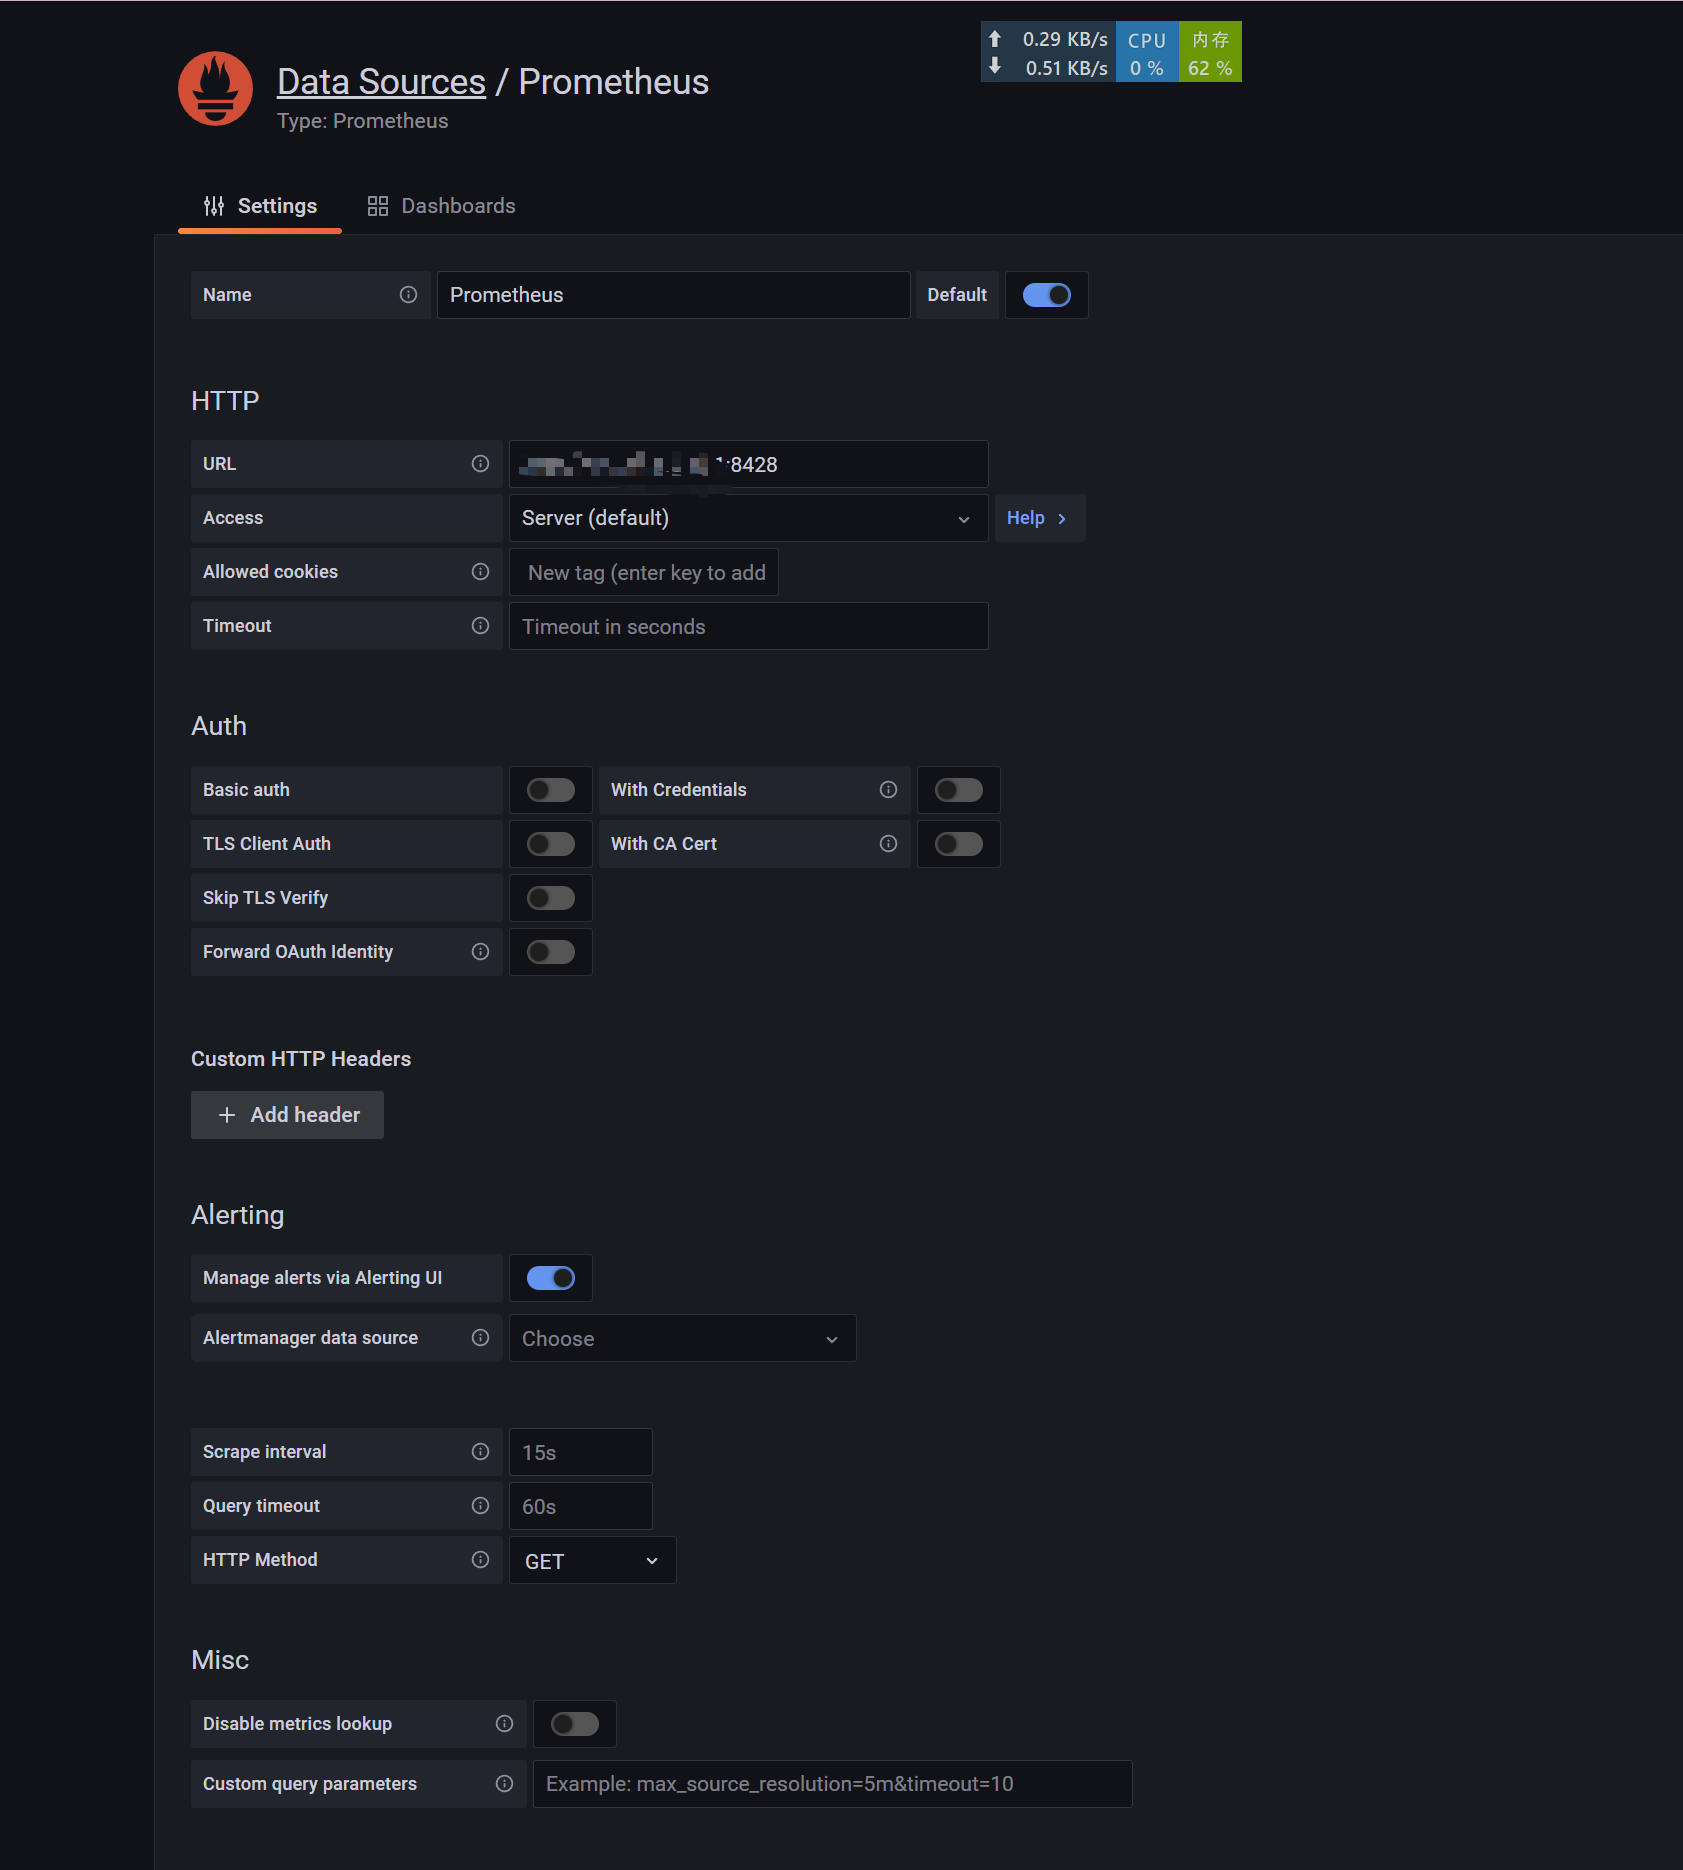Click the info icon next to URL
Viewport: 1683px width, 1870px height.
pyautogui.click(x=480, y=464)
